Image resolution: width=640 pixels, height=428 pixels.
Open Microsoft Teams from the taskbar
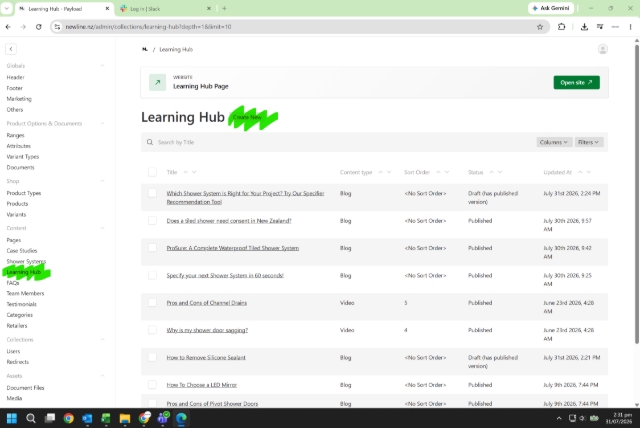163,418
